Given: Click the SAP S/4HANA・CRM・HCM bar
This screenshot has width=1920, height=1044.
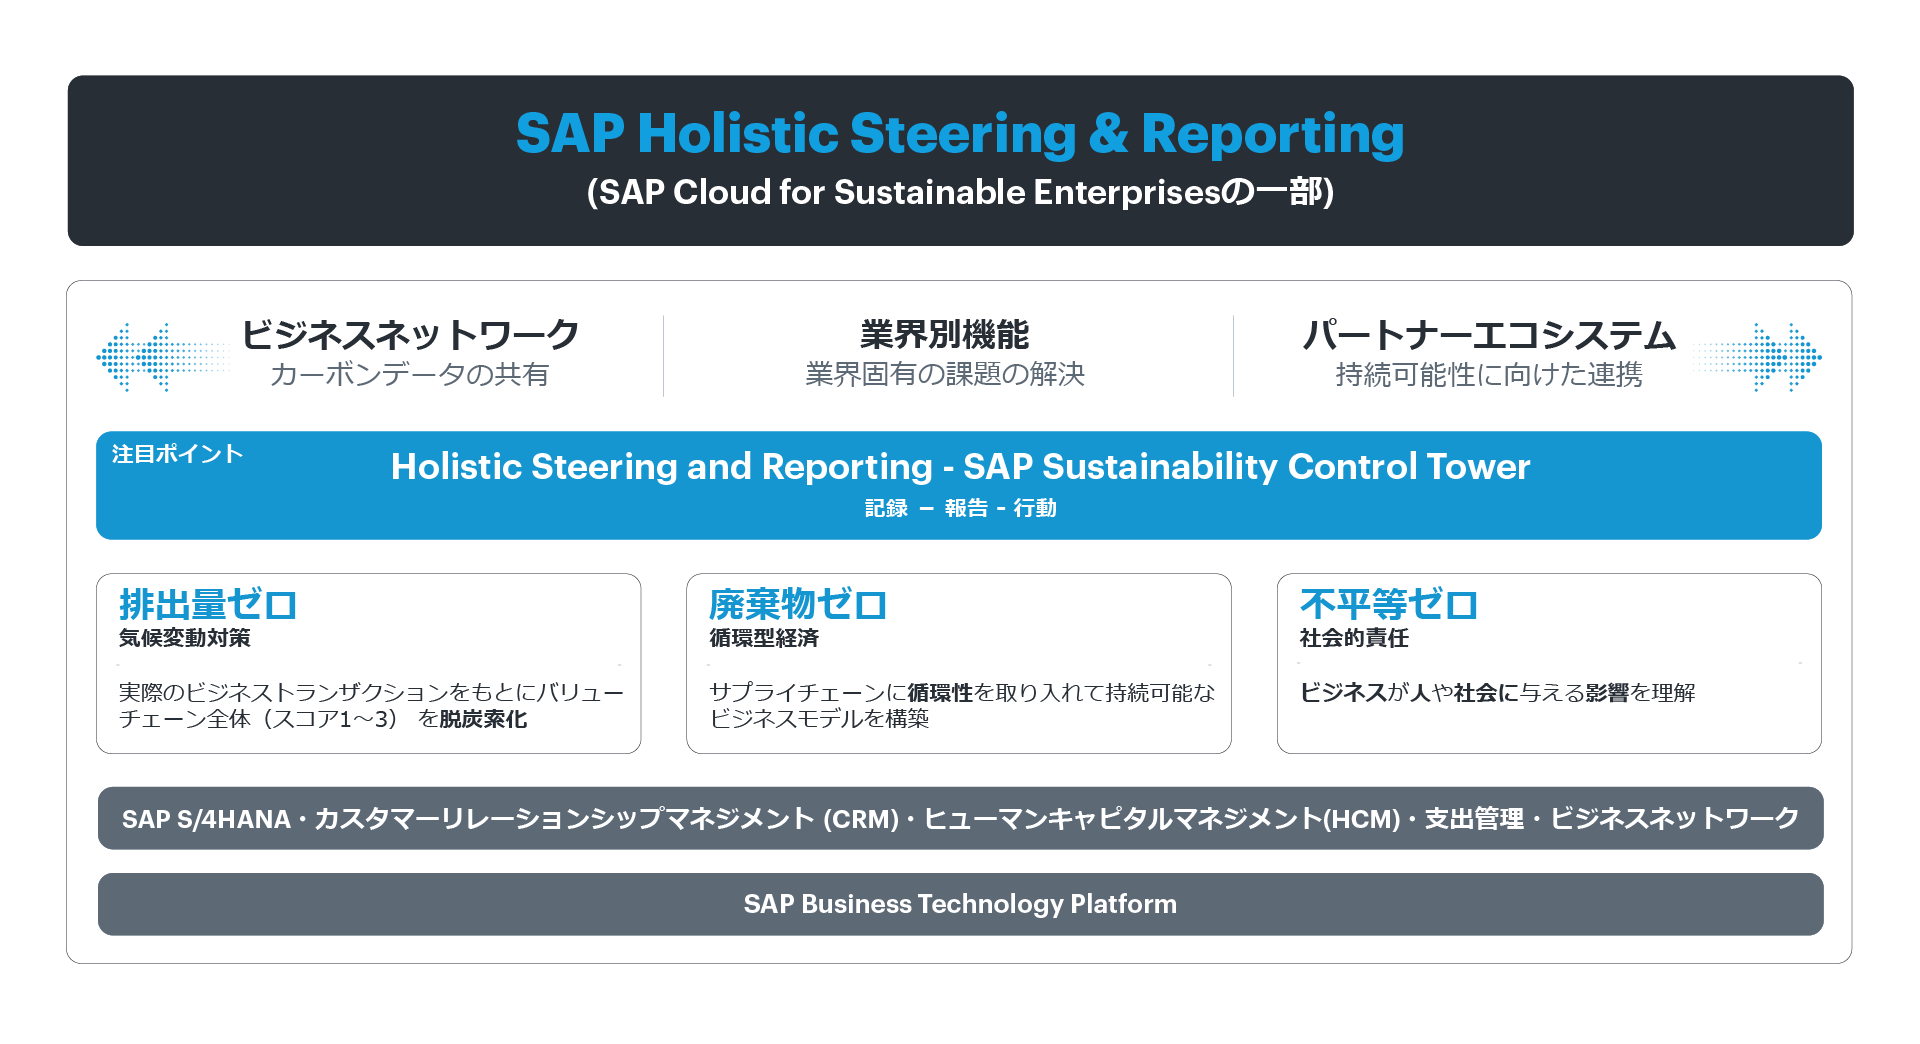Looking at the screenshot, I should coord(960,818).
